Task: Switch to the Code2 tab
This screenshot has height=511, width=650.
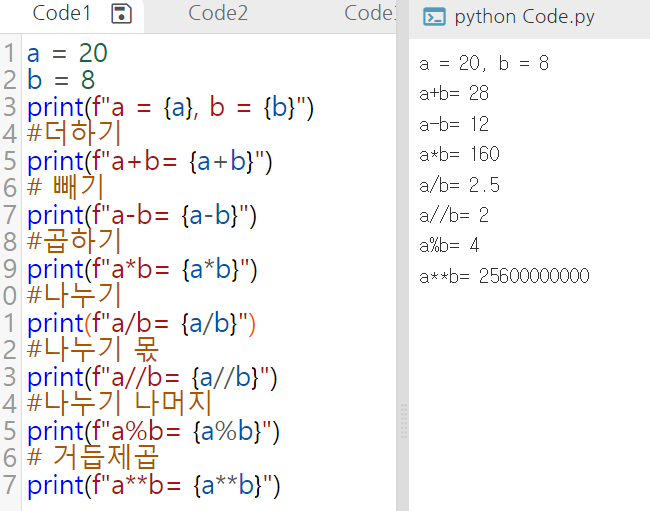Action: tap(218, 13)
